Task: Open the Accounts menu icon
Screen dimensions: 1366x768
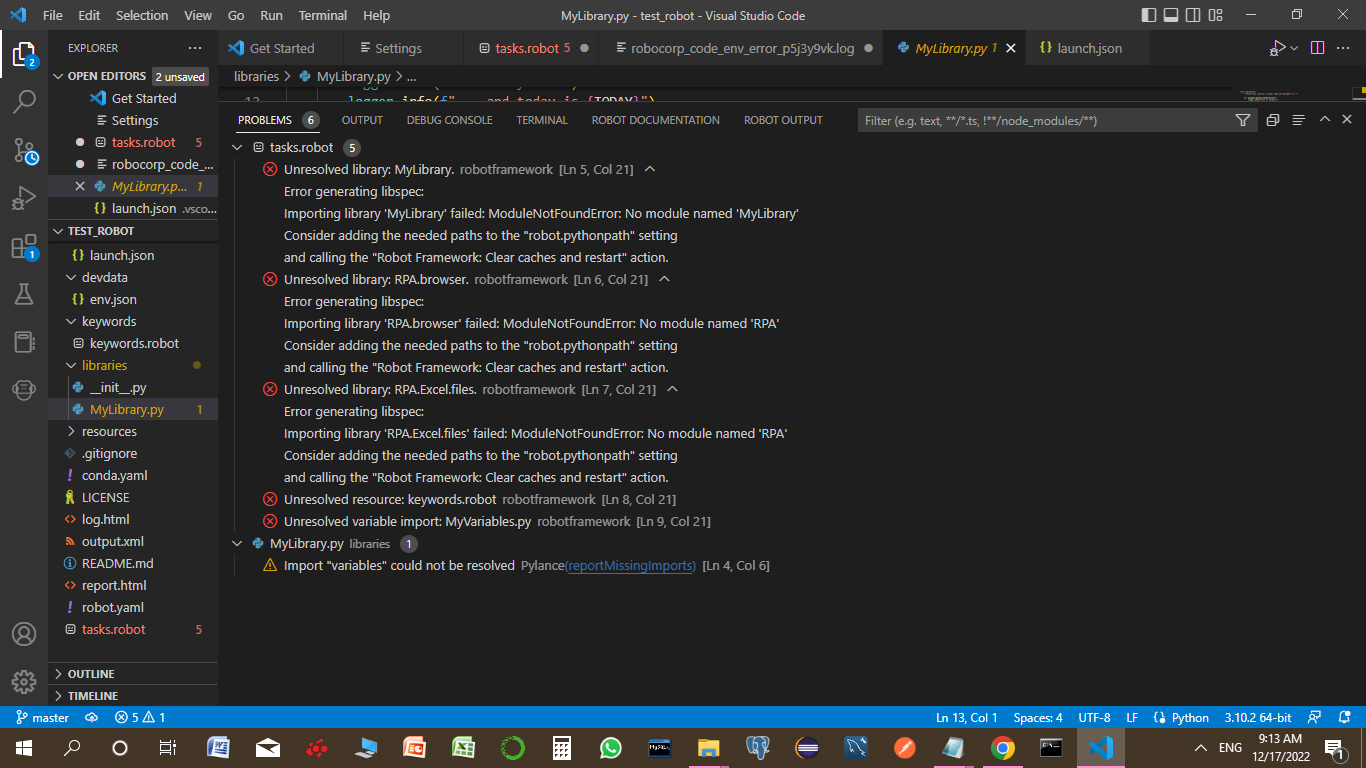Action: point(24,634)
